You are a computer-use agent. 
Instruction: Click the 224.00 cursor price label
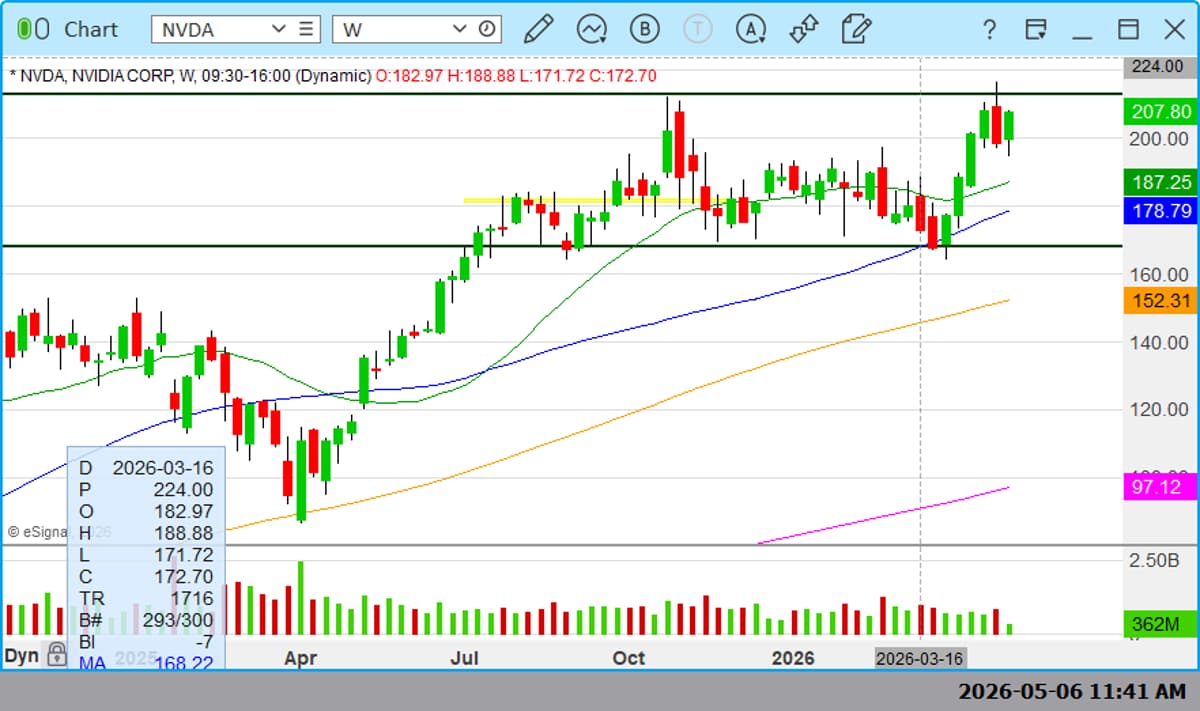point(1160,67)
